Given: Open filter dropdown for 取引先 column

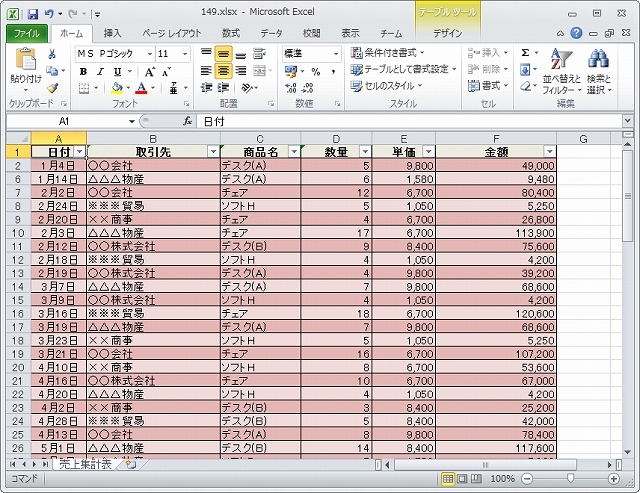Looking at the screenshot, I should click(x=212, y=151).
